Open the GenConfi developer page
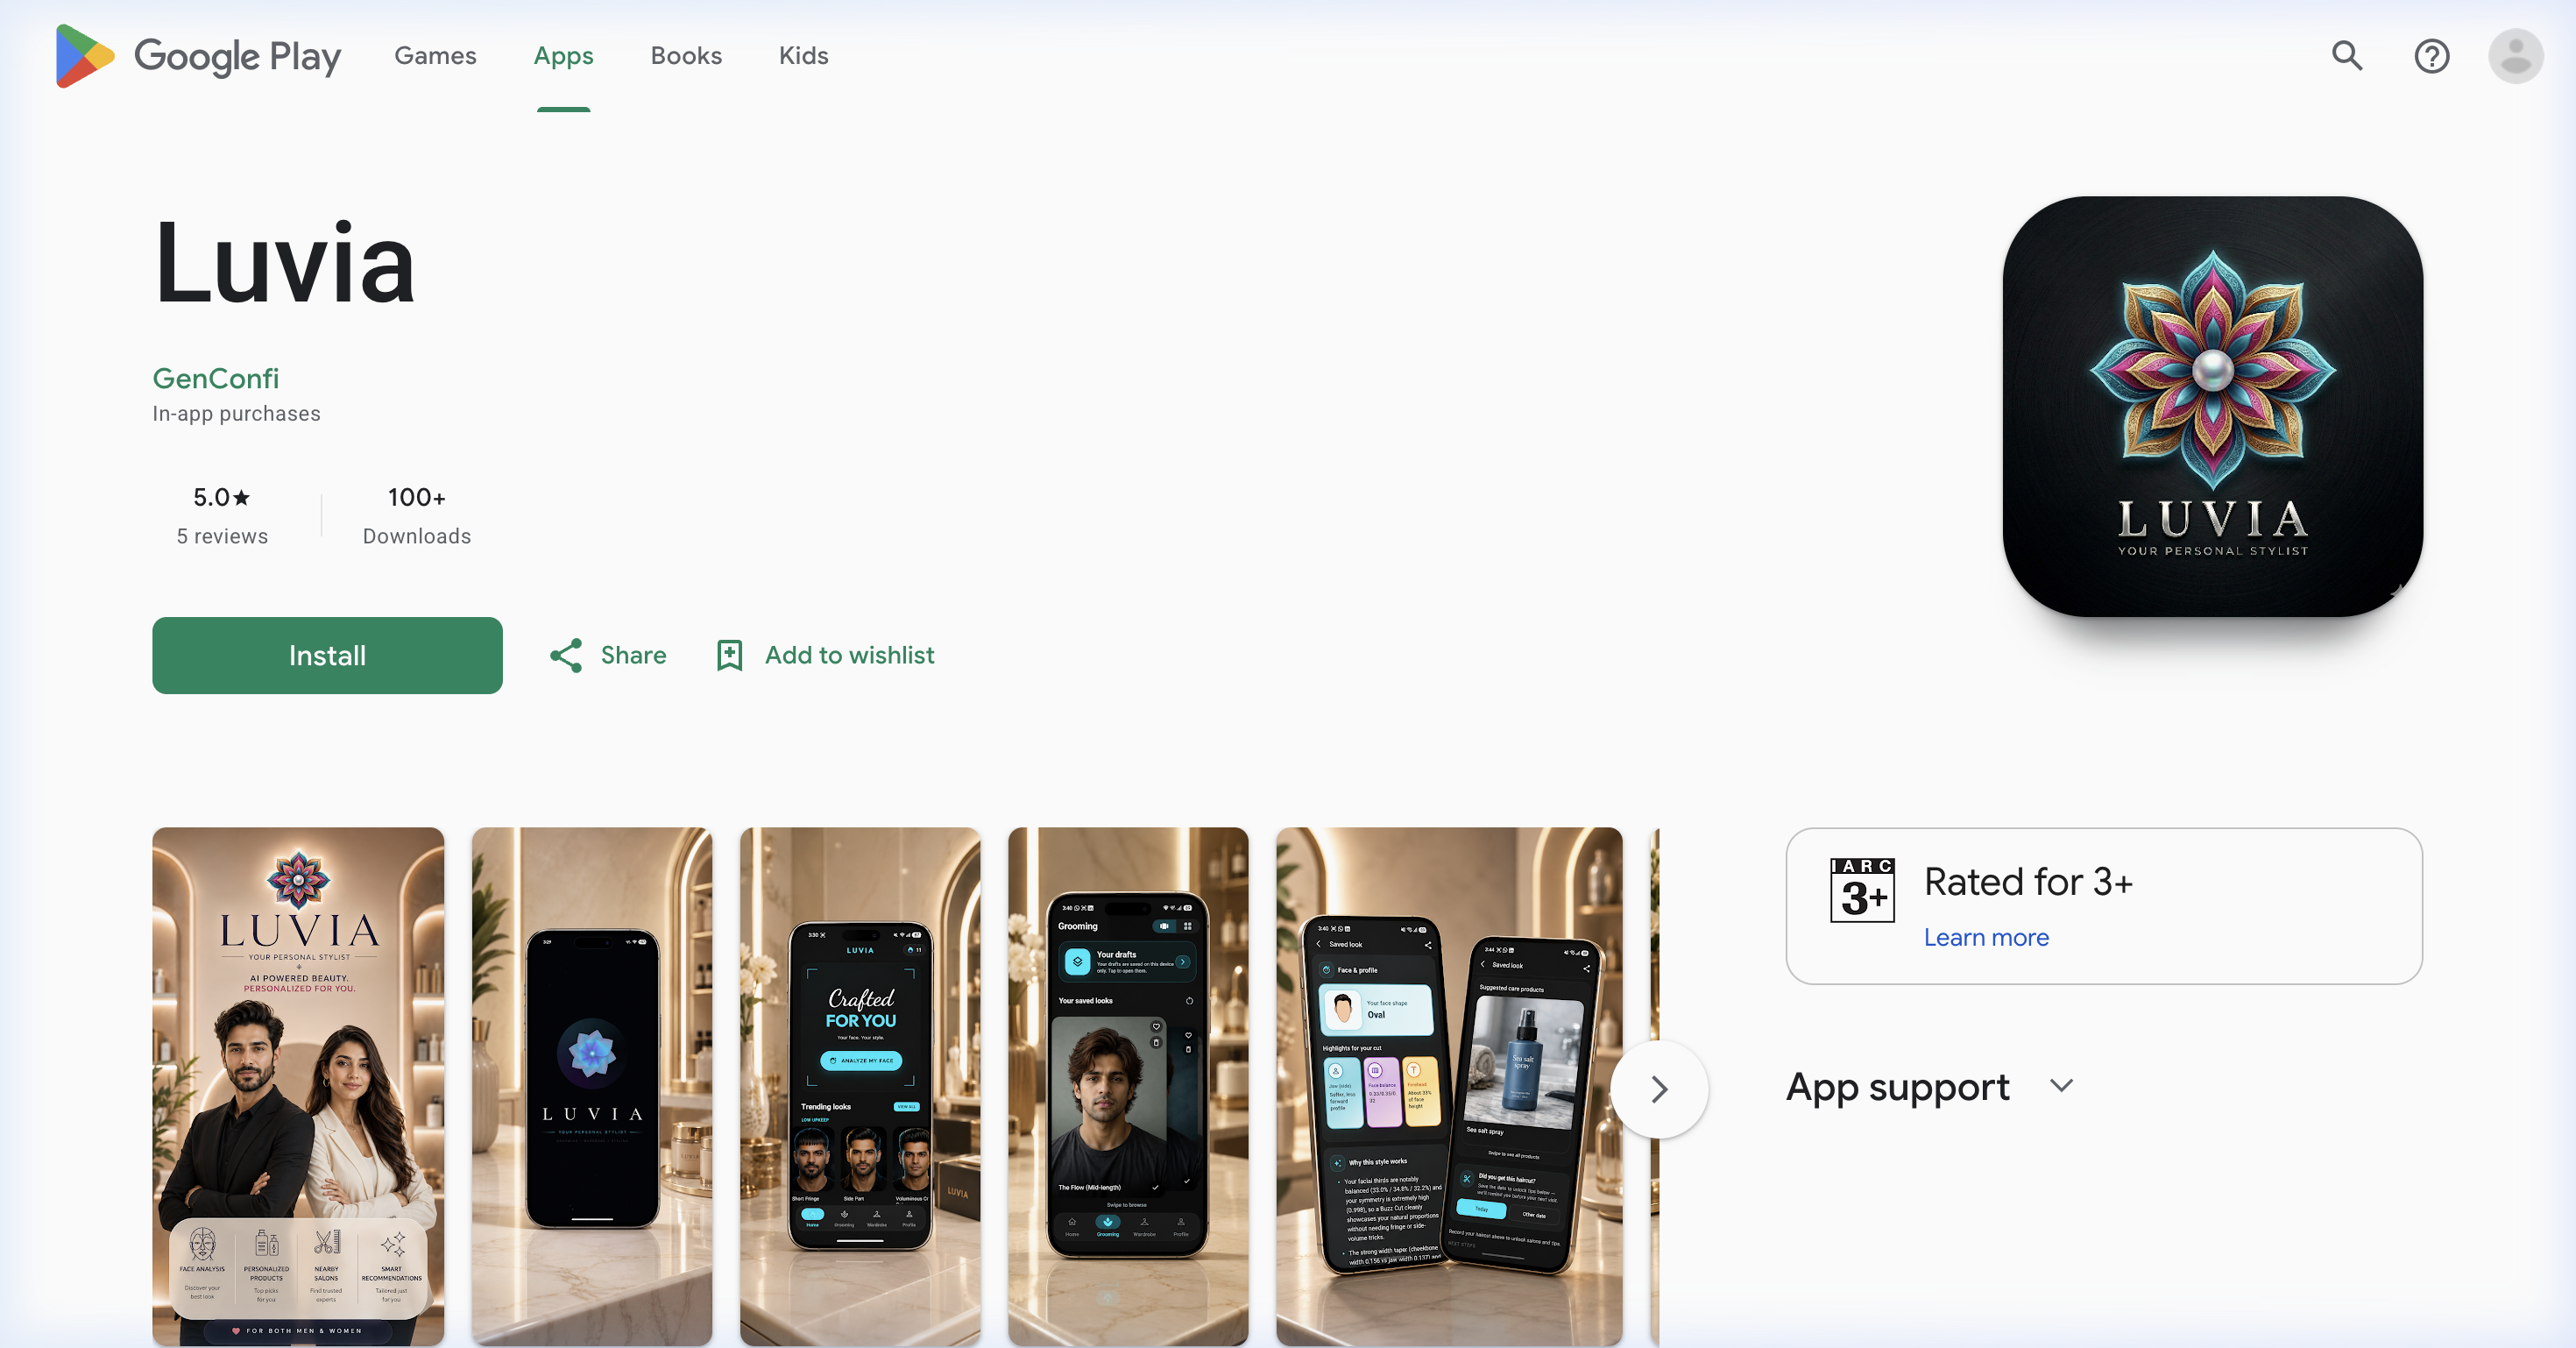 point(215,379)
